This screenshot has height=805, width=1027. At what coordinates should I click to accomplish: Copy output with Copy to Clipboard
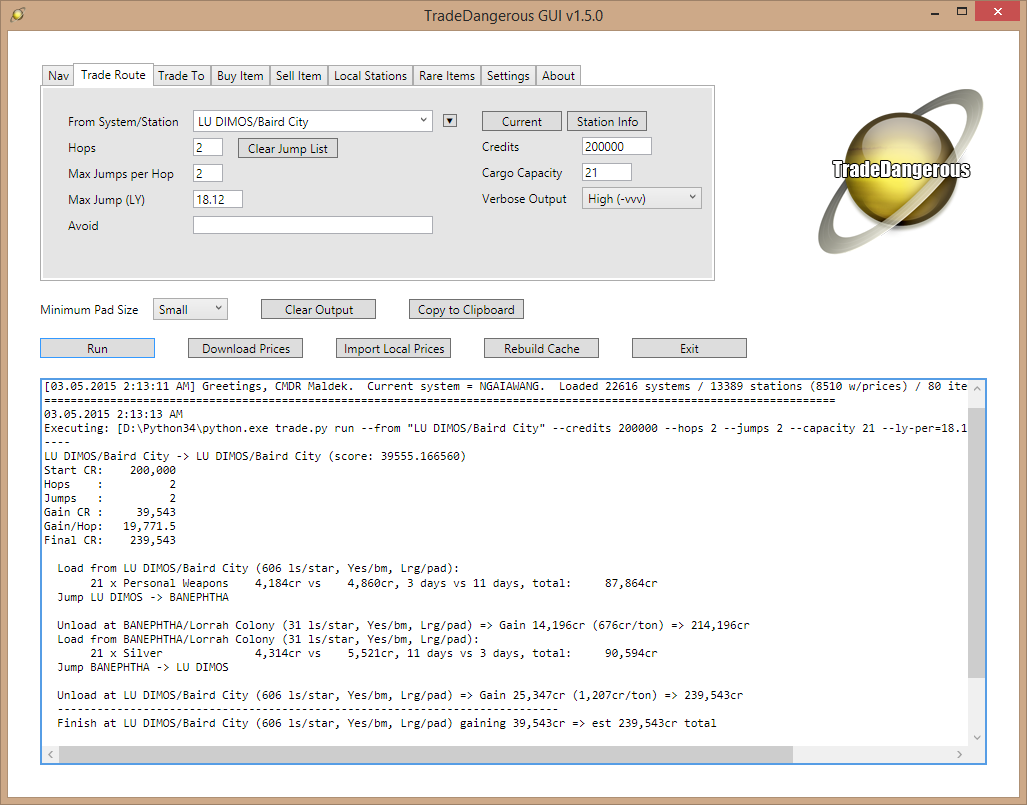tap(466, 310)
